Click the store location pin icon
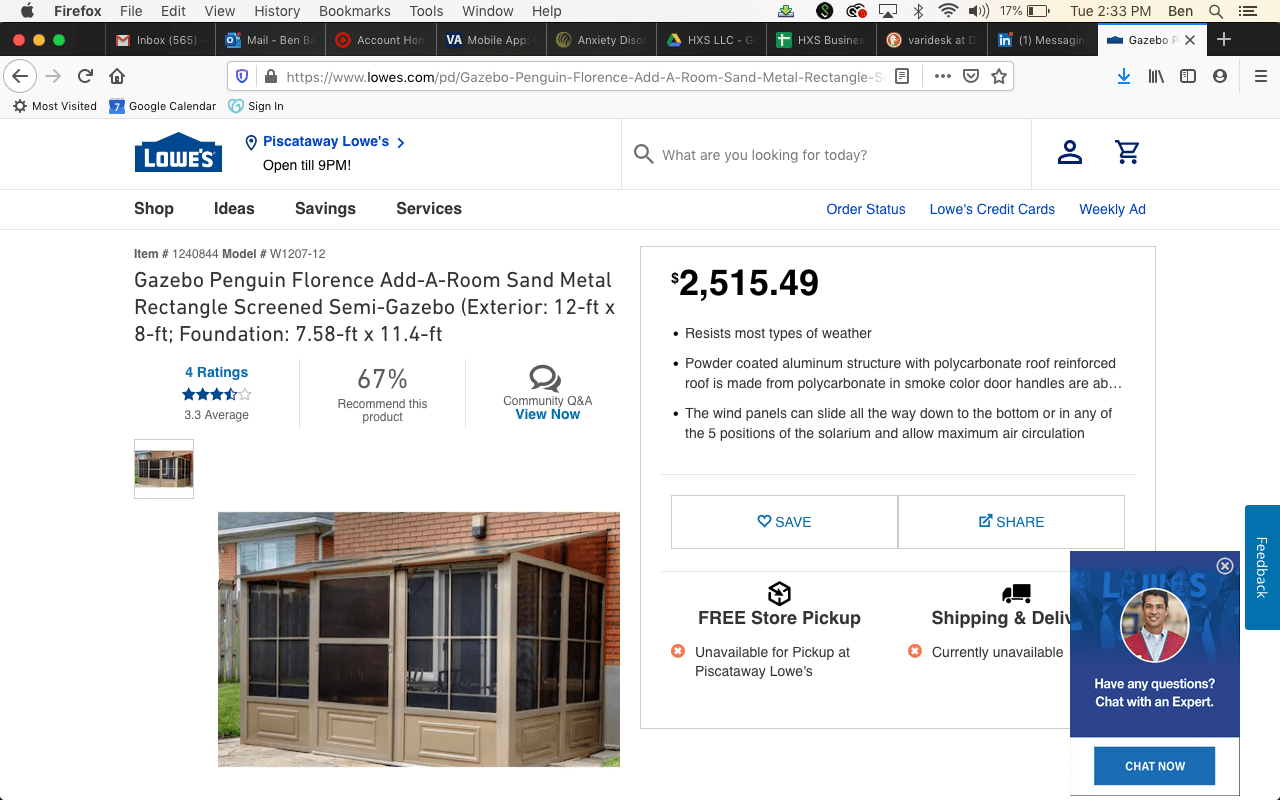 pyautogui.click(x=251, y=143)
